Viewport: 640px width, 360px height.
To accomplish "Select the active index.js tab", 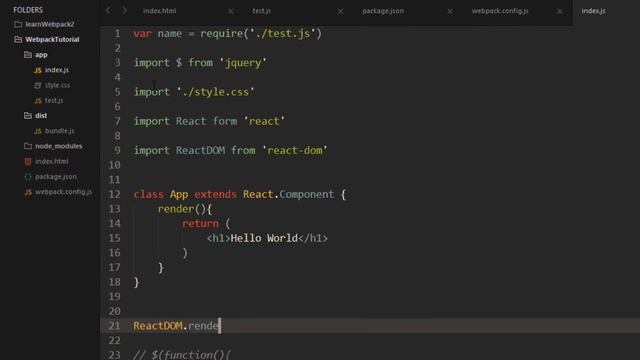I will click(593, 11).
